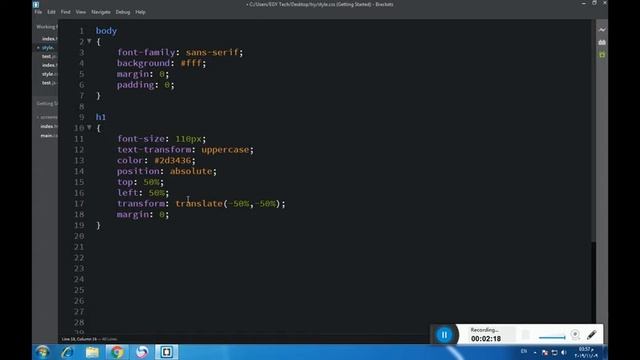Viewport: 640px width, 360px height.
Task: Open the Find menu
Action: point(65,12)
